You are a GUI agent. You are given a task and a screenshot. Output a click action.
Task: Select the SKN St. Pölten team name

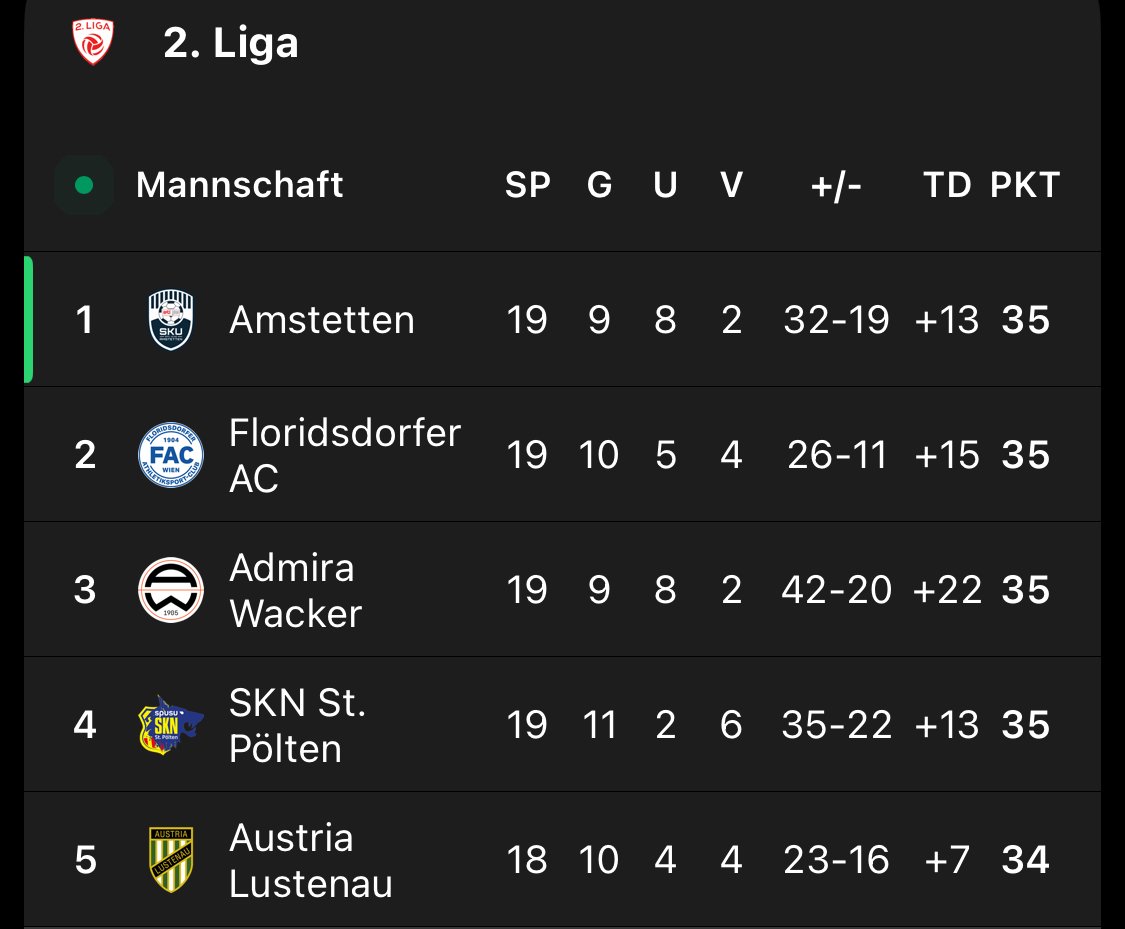point(297,725)
